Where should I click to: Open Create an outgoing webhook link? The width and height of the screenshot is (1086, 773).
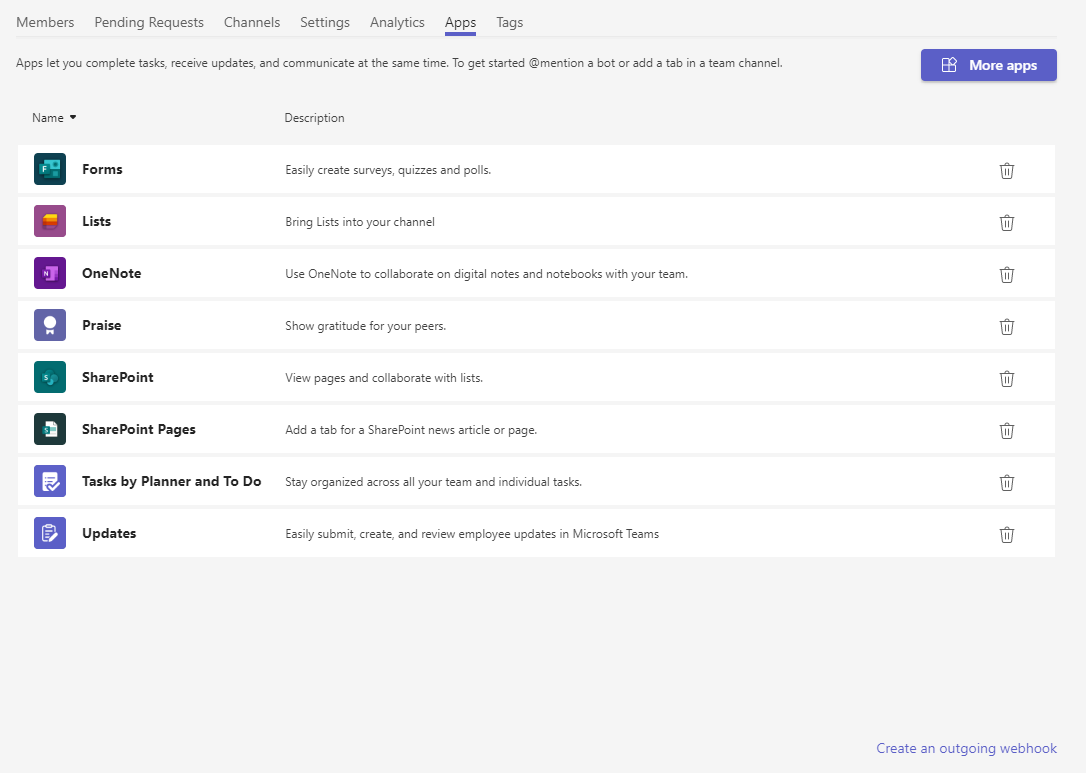[x=966, y=748]
